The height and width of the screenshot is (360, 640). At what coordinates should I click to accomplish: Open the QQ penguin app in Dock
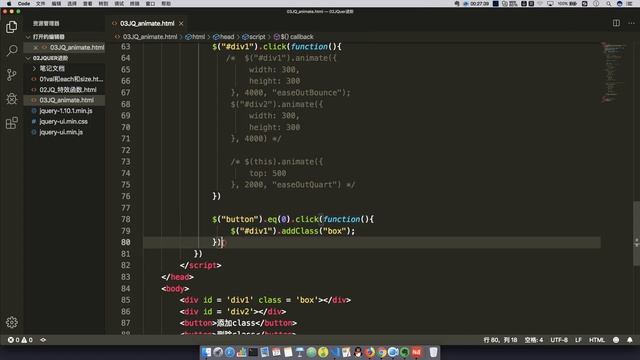click(358, 352)
